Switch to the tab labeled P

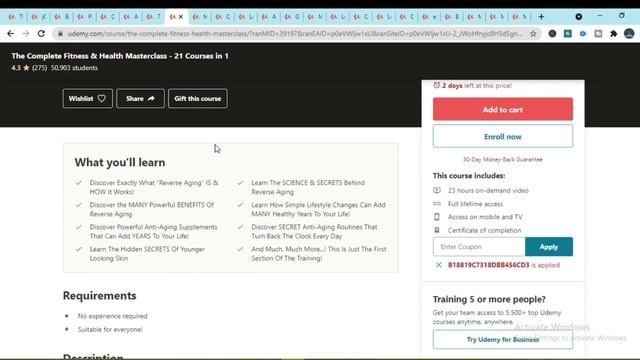click(x=84, y=17)
